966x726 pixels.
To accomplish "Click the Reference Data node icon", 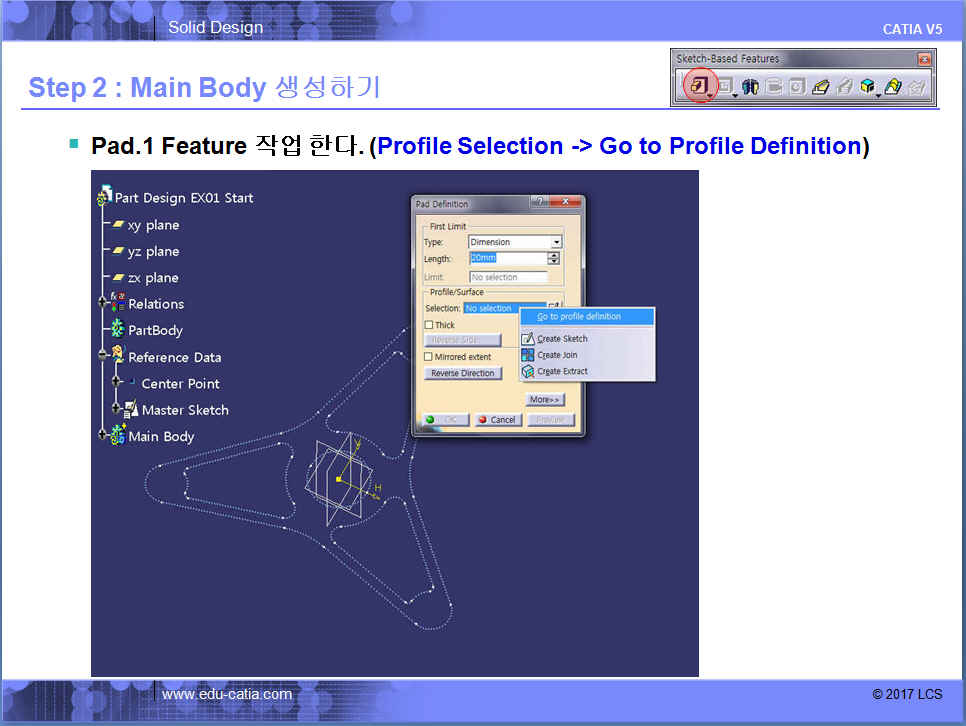I will [x=118, y=354].
